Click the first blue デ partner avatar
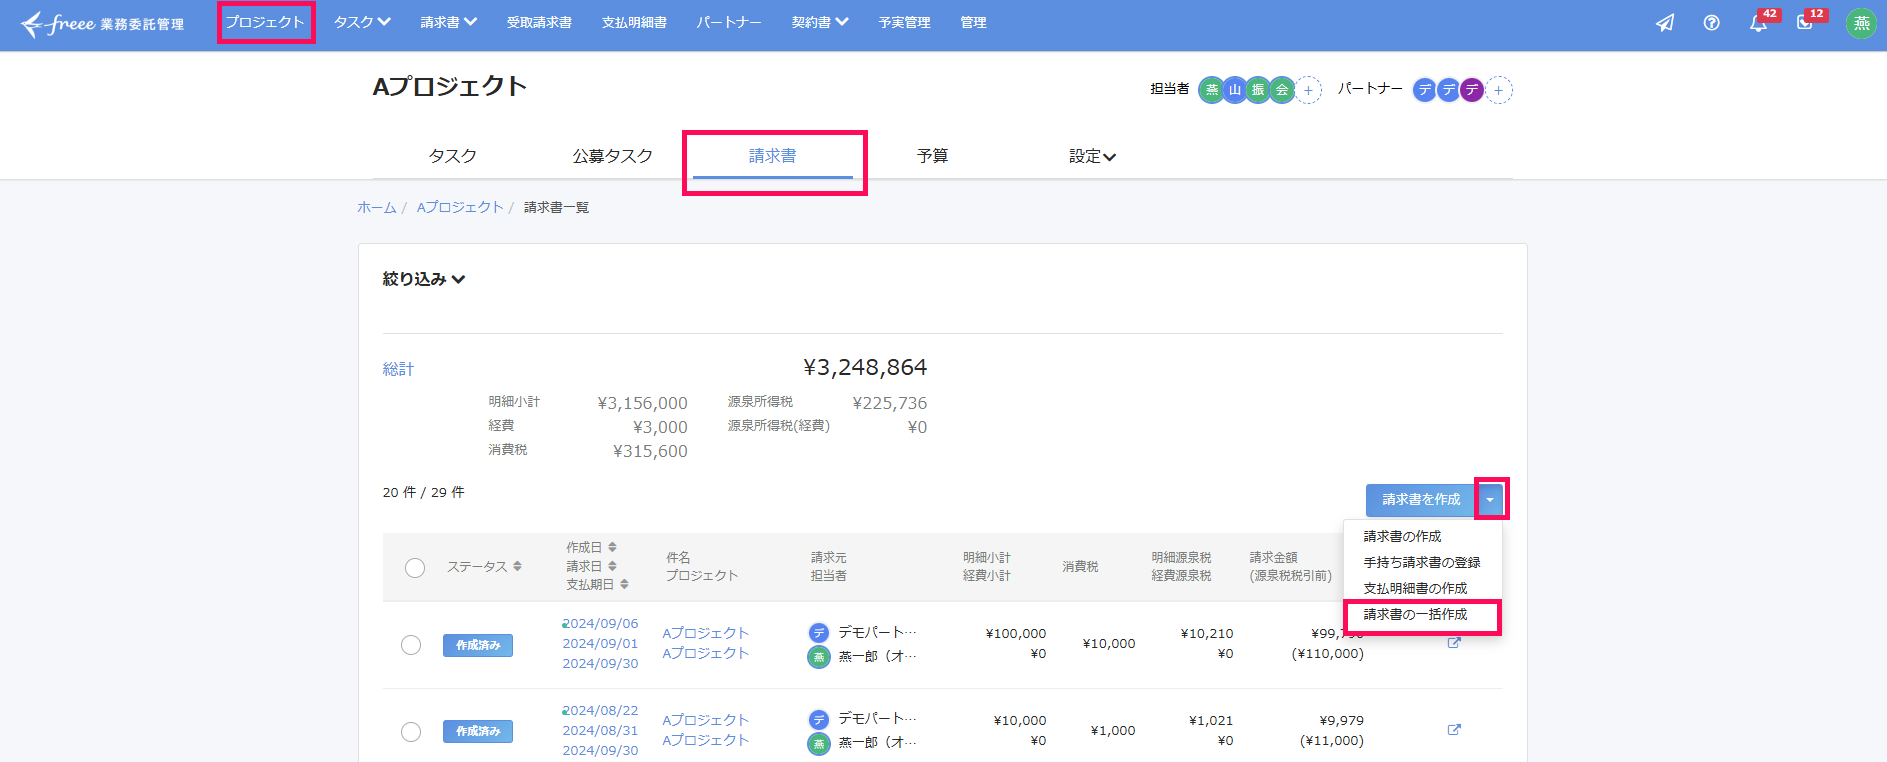The image size is (1887, 762). pyautogui.click(x=1425, y=90)
